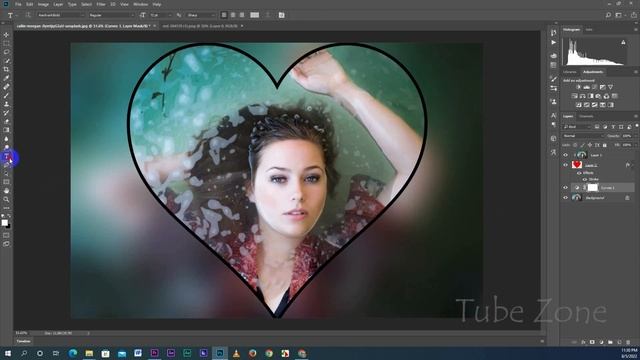This screenshot has height=360, width=640.
Task: Open Character and Paragraph panels button
Action: [282, 15]
